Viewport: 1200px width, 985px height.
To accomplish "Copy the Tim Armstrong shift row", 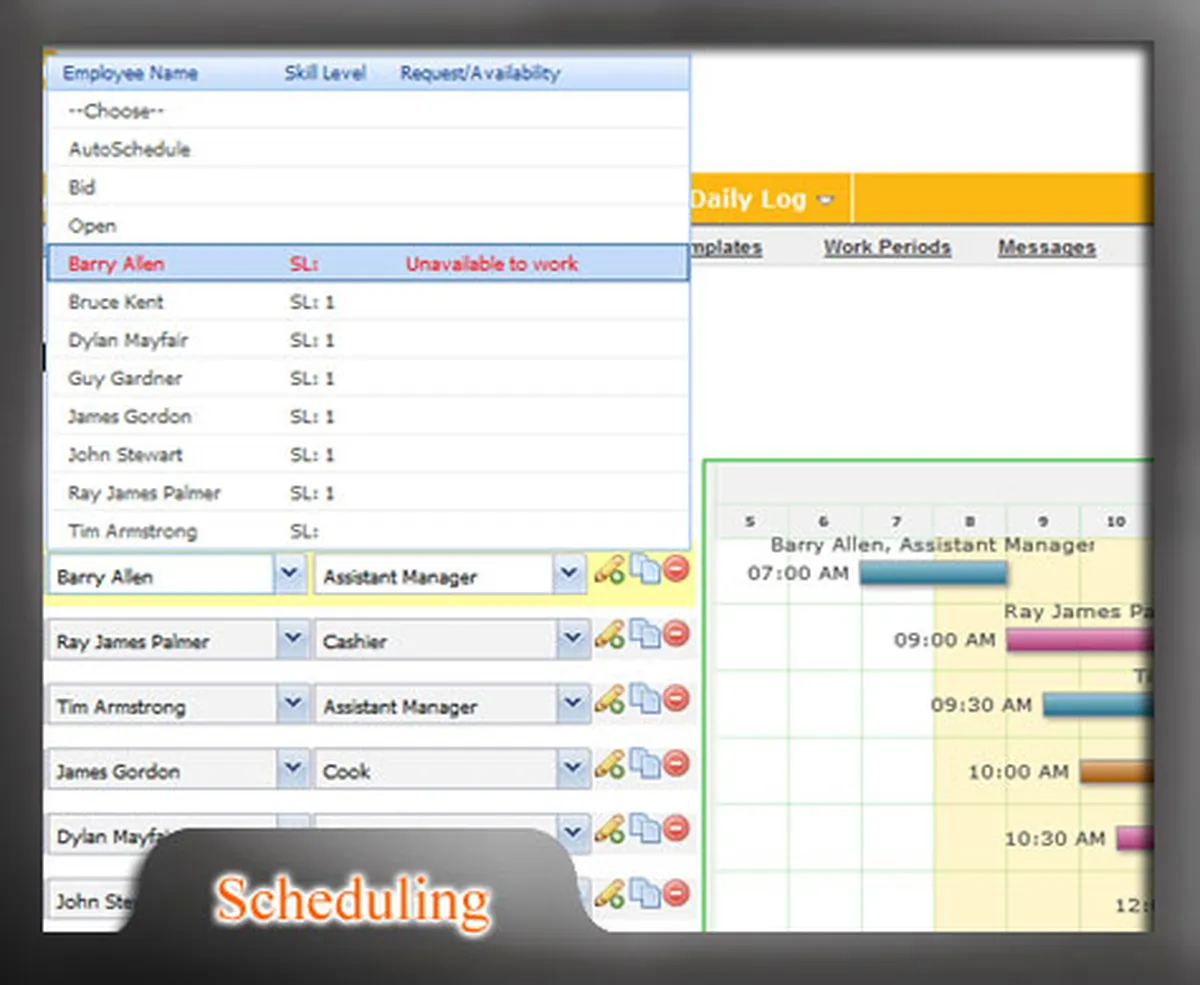I will pyautogui.click(x=644, y=699).
